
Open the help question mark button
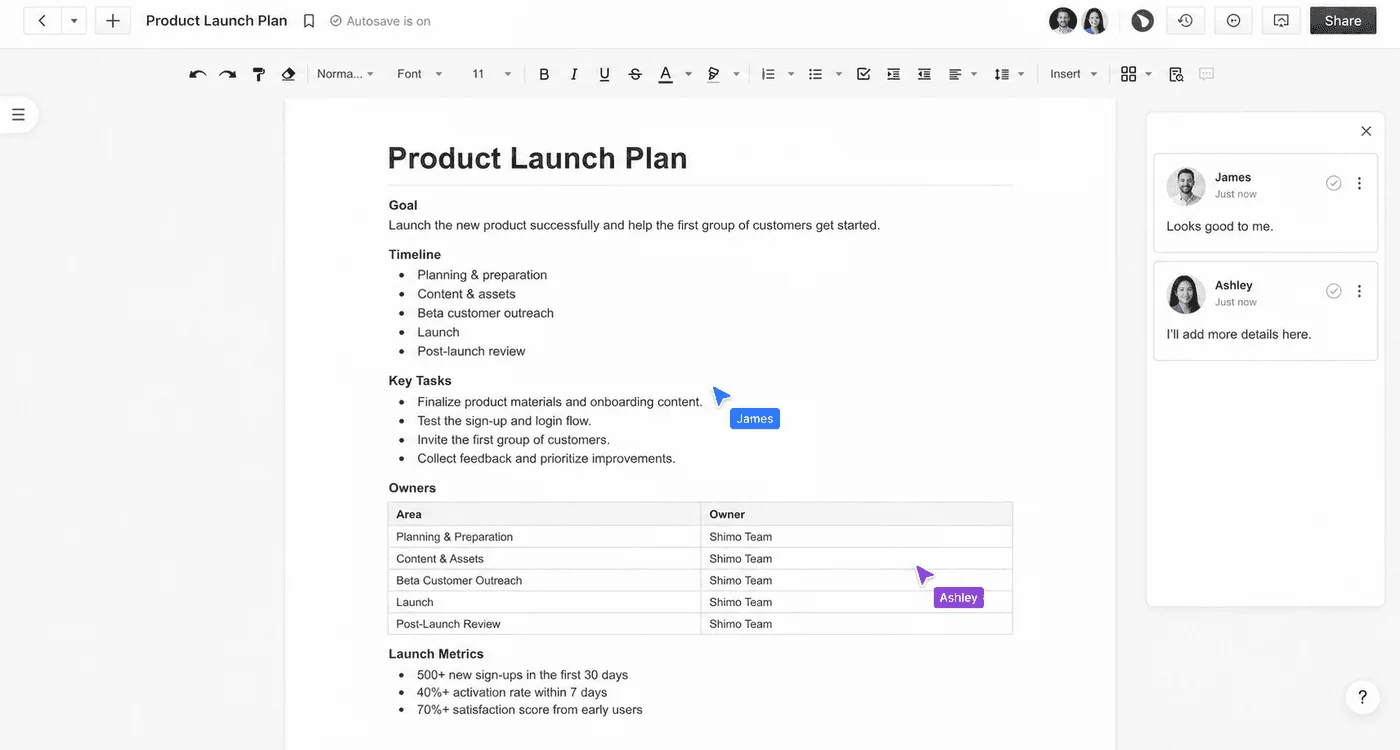1362,697
